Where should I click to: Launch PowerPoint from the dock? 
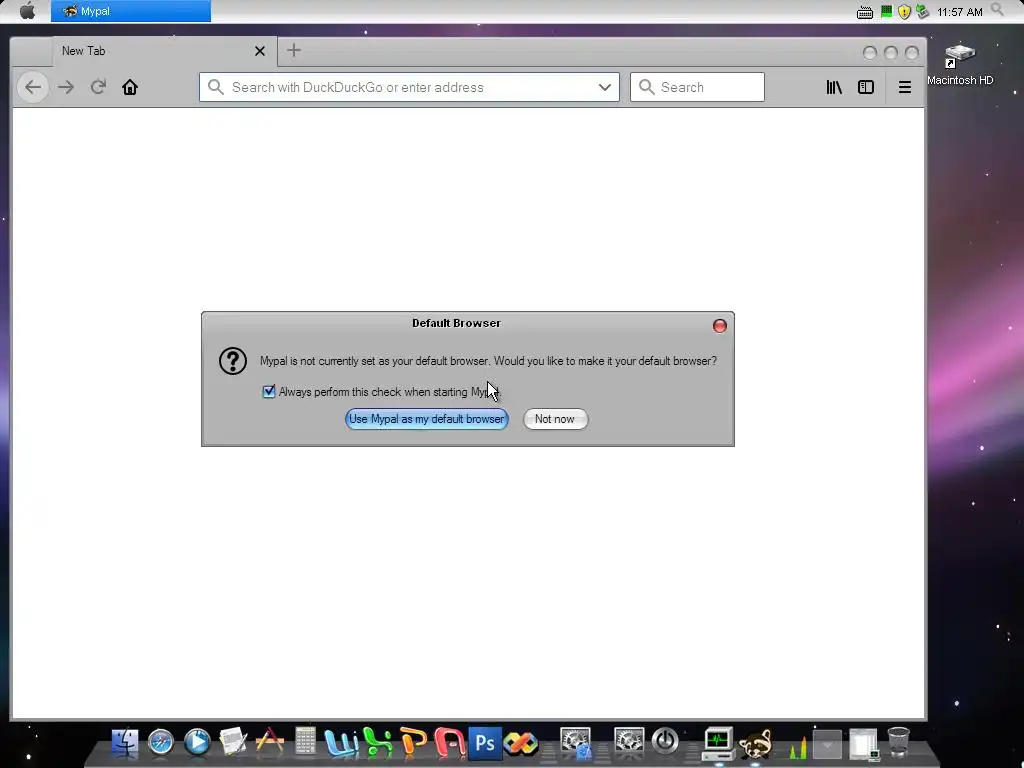point(414,743)
